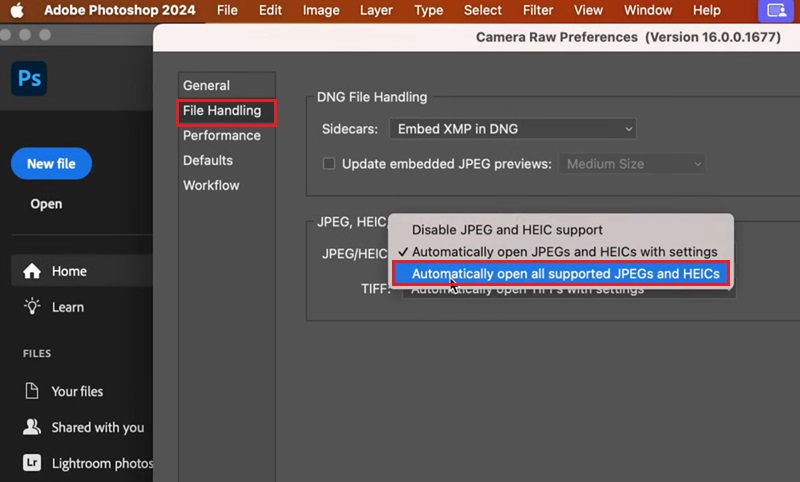Open the Window menu
Image resolution: width=800 pixels, height=482 pixels.
pyautogui.click(x=647, y=10)
